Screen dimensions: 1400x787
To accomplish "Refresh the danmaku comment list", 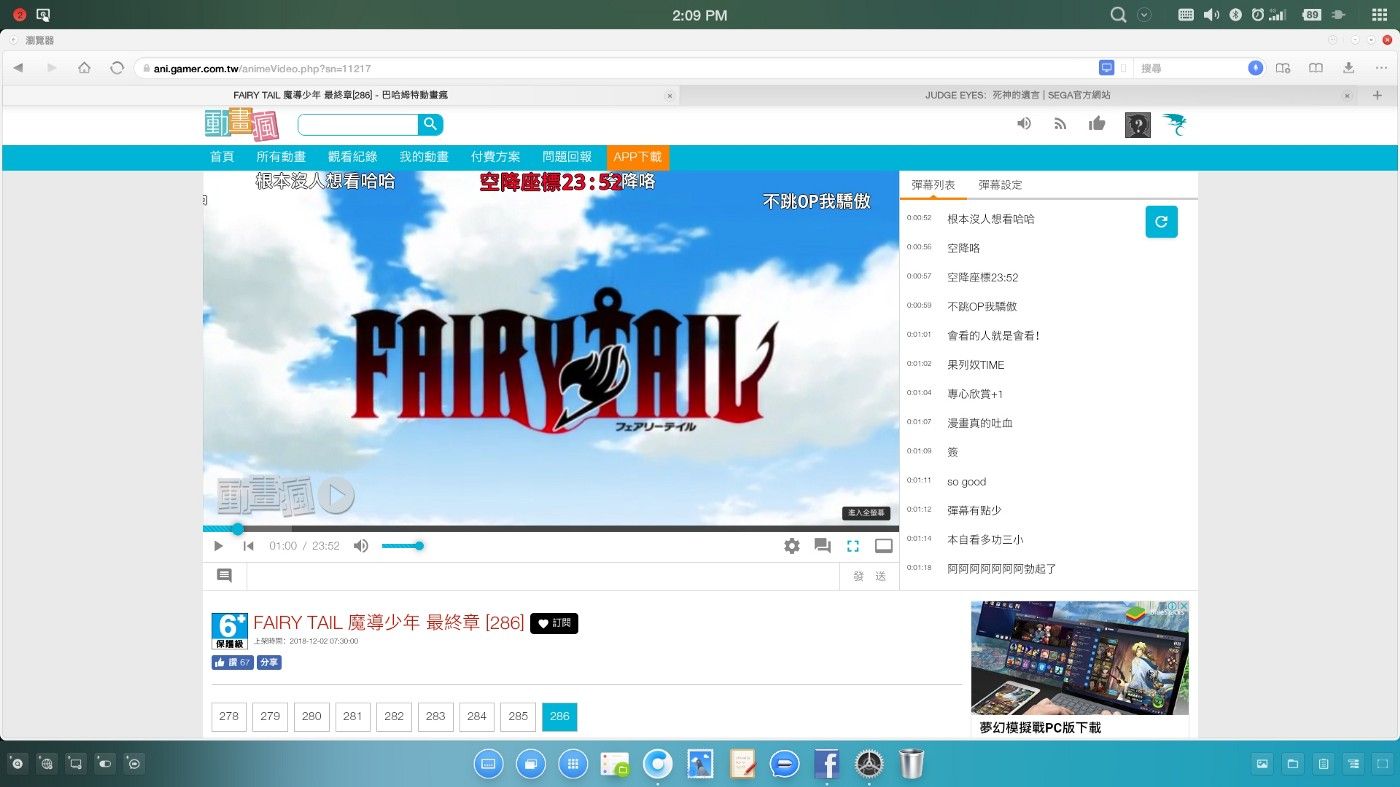I will point(1161,222).
